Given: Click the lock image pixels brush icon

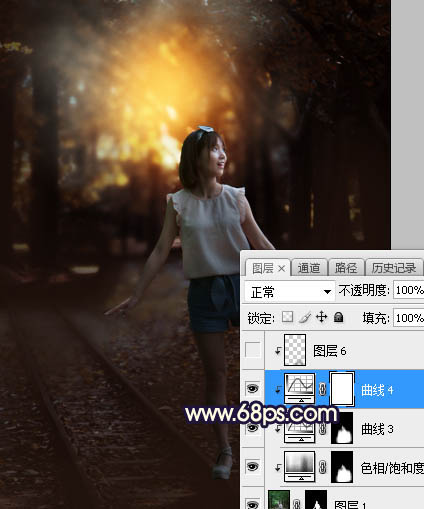Looking at the screenshot, I should (305, 317).
